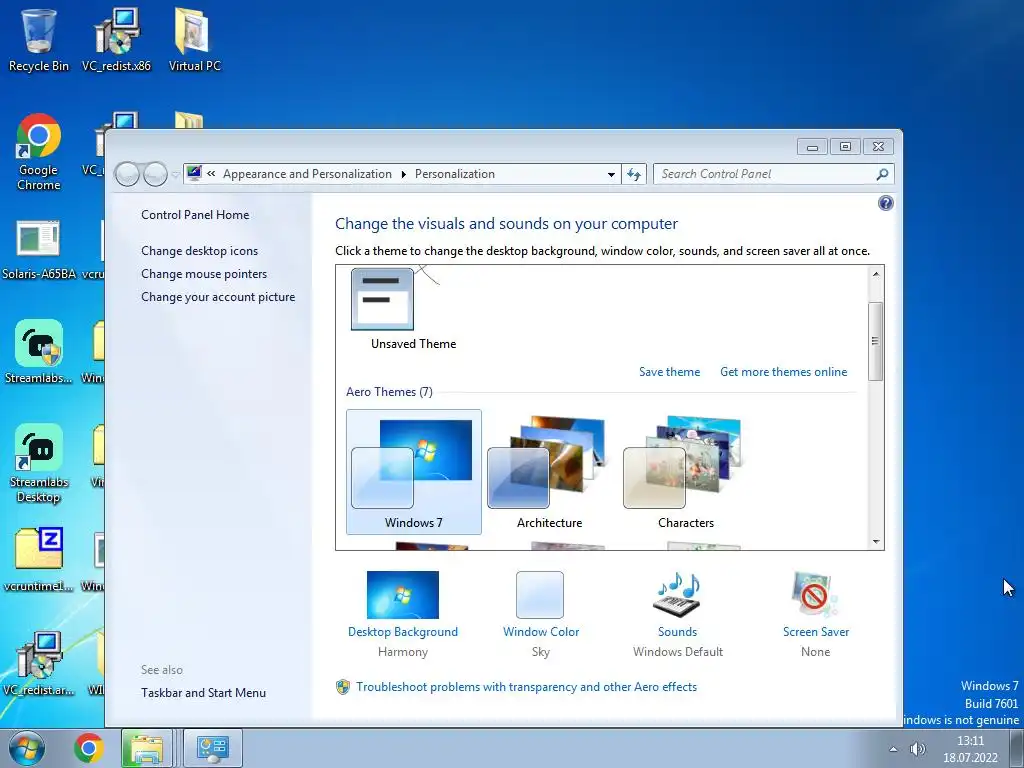The width and height of the screenshot is (1024, 768).
Task: Open Streamlabs installer icon with shield
Action: click(x=39, y=351)
